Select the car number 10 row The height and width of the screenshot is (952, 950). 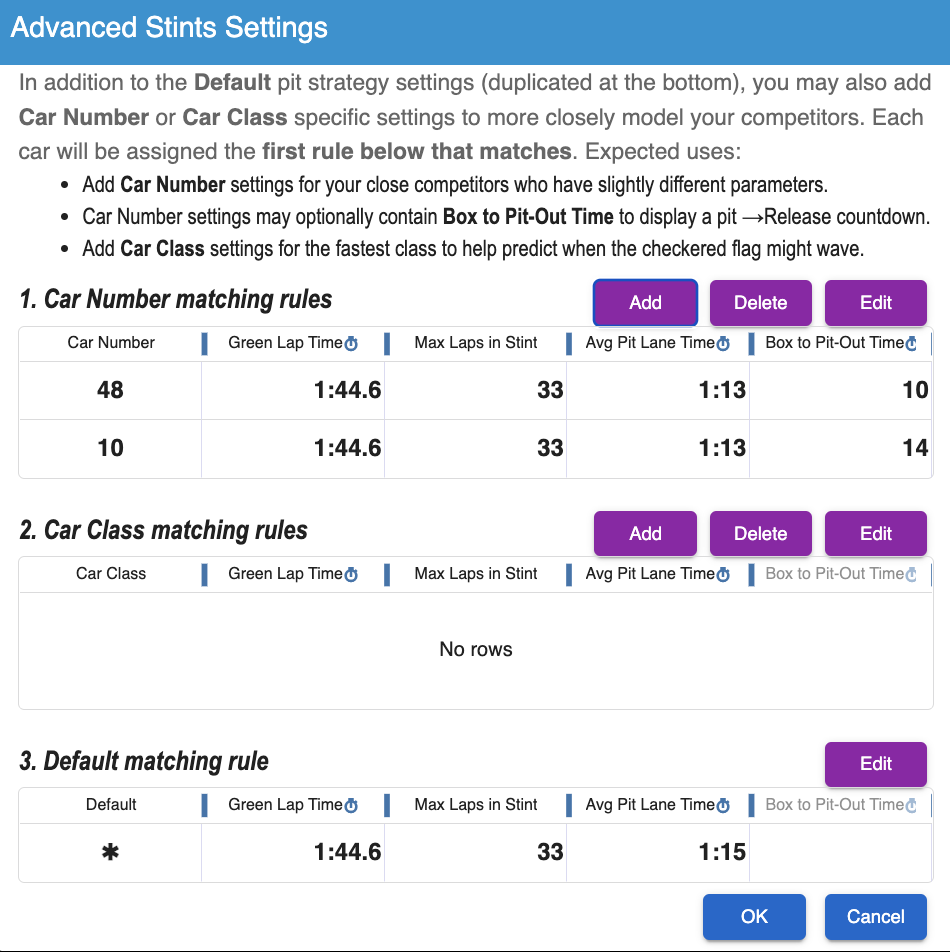pos(110,448)
